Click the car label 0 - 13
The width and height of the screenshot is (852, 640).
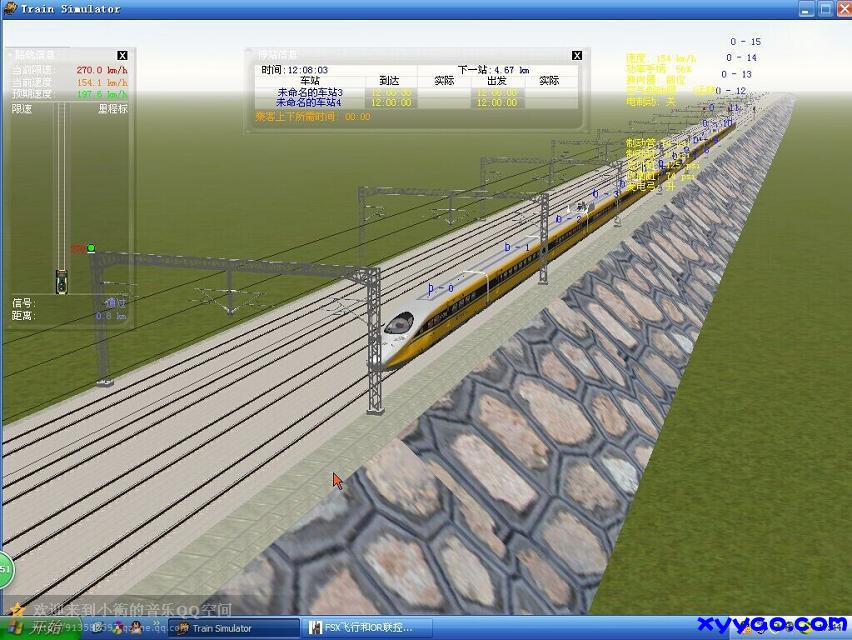coord(736,74)
